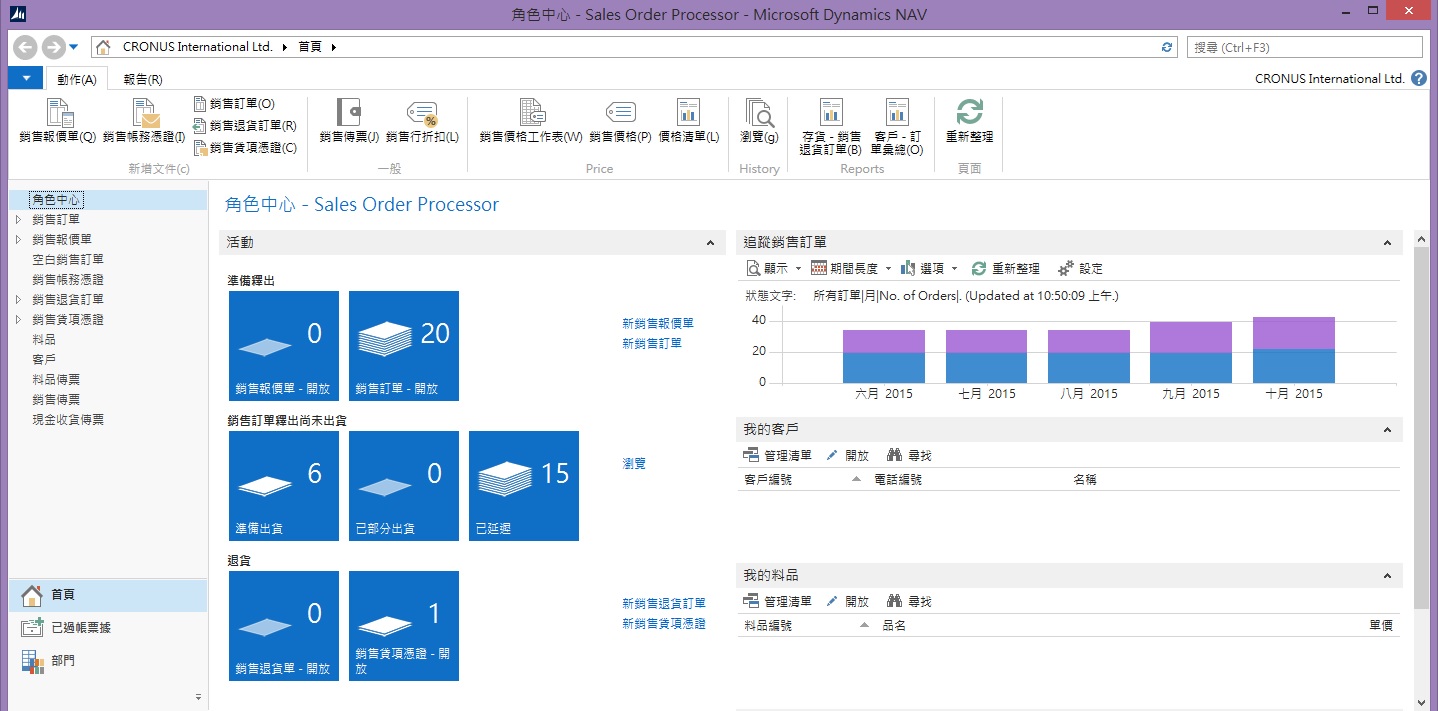Click the purple bar for 十月 2015

tap(1293, 333)
